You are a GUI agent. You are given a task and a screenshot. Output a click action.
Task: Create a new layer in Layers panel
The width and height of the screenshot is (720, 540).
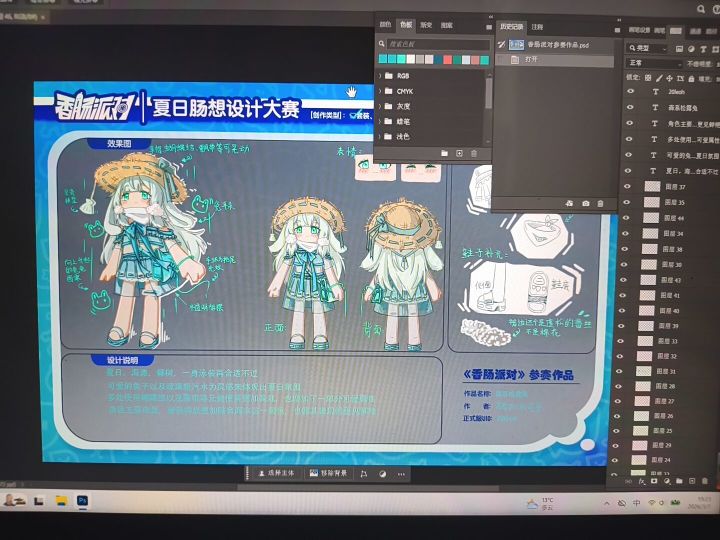click(692, 481)
